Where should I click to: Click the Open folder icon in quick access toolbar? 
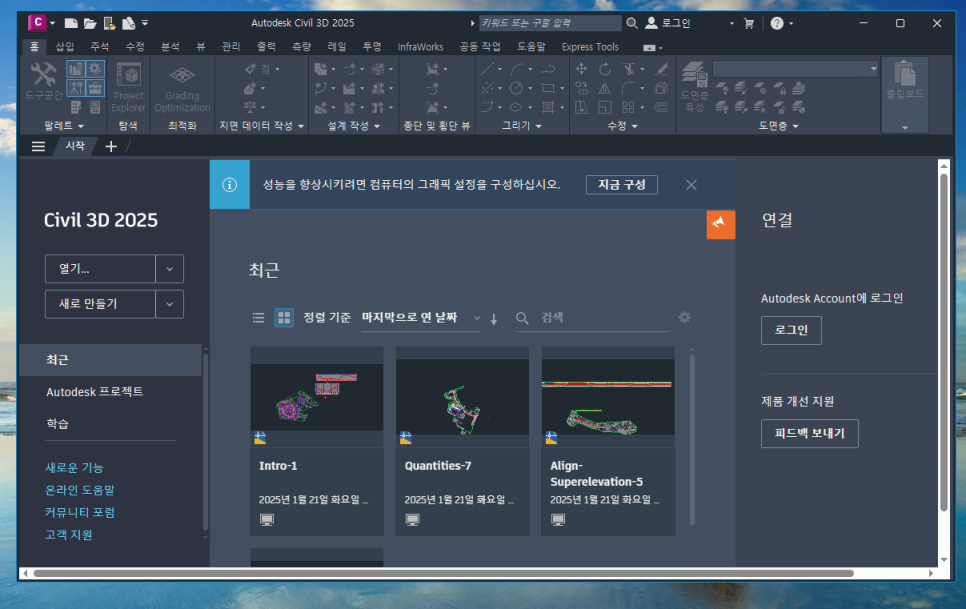coord(90,23)
